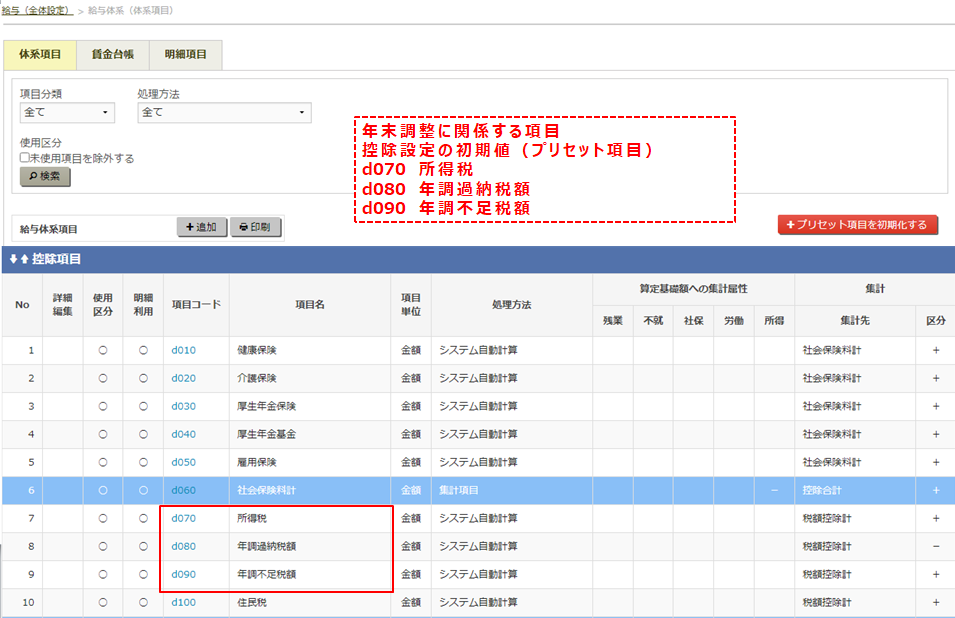
Task: Switch to the 明細項目 tab
Action: (x=185, y=54)
